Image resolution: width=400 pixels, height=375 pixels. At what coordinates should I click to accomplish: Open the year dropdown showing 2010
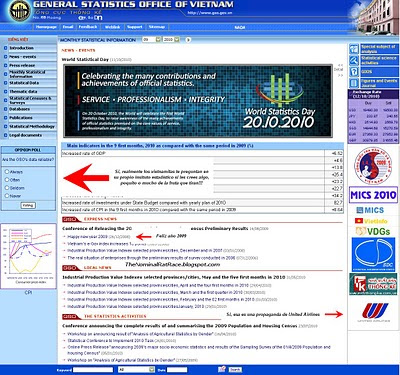pos(171,40)
